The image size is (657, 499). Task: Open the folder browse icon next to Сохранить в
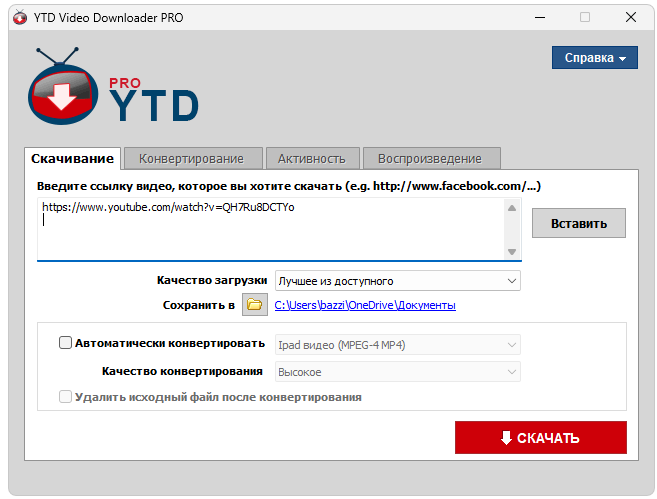[255, 304]
